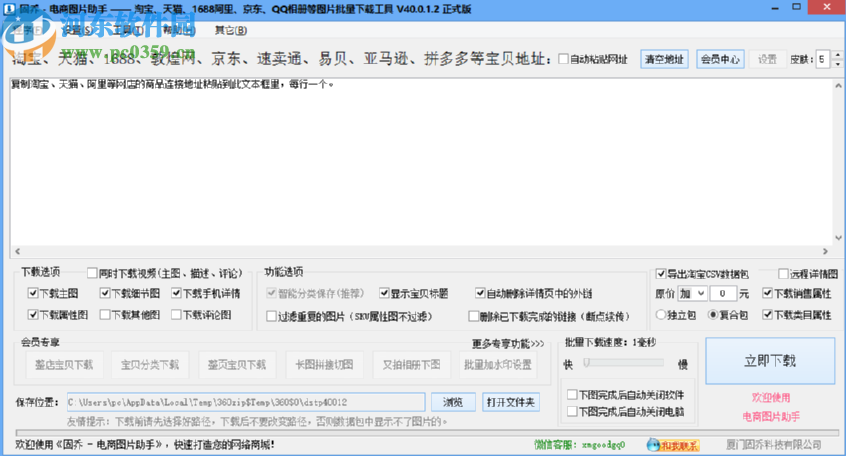Screen dimensions: 846x456
Task: Click the 微信客服: xmgoodgq0 text
Action: [579, 445]
